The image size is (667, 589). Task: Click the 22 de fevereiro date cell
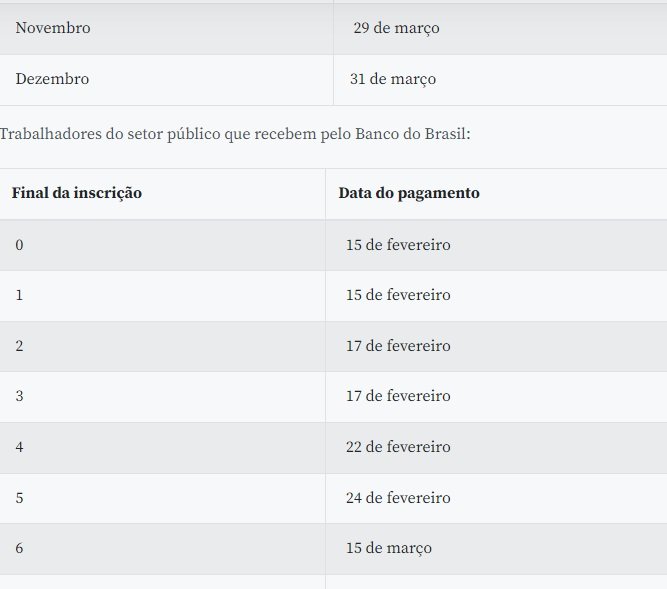point(398,447)
